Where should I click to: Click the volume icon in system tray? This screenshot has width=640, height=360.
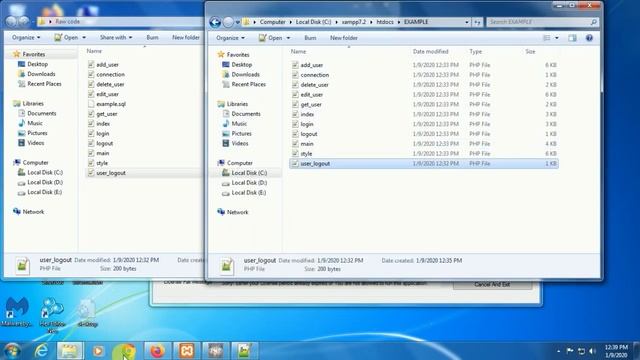click(592, 351)
